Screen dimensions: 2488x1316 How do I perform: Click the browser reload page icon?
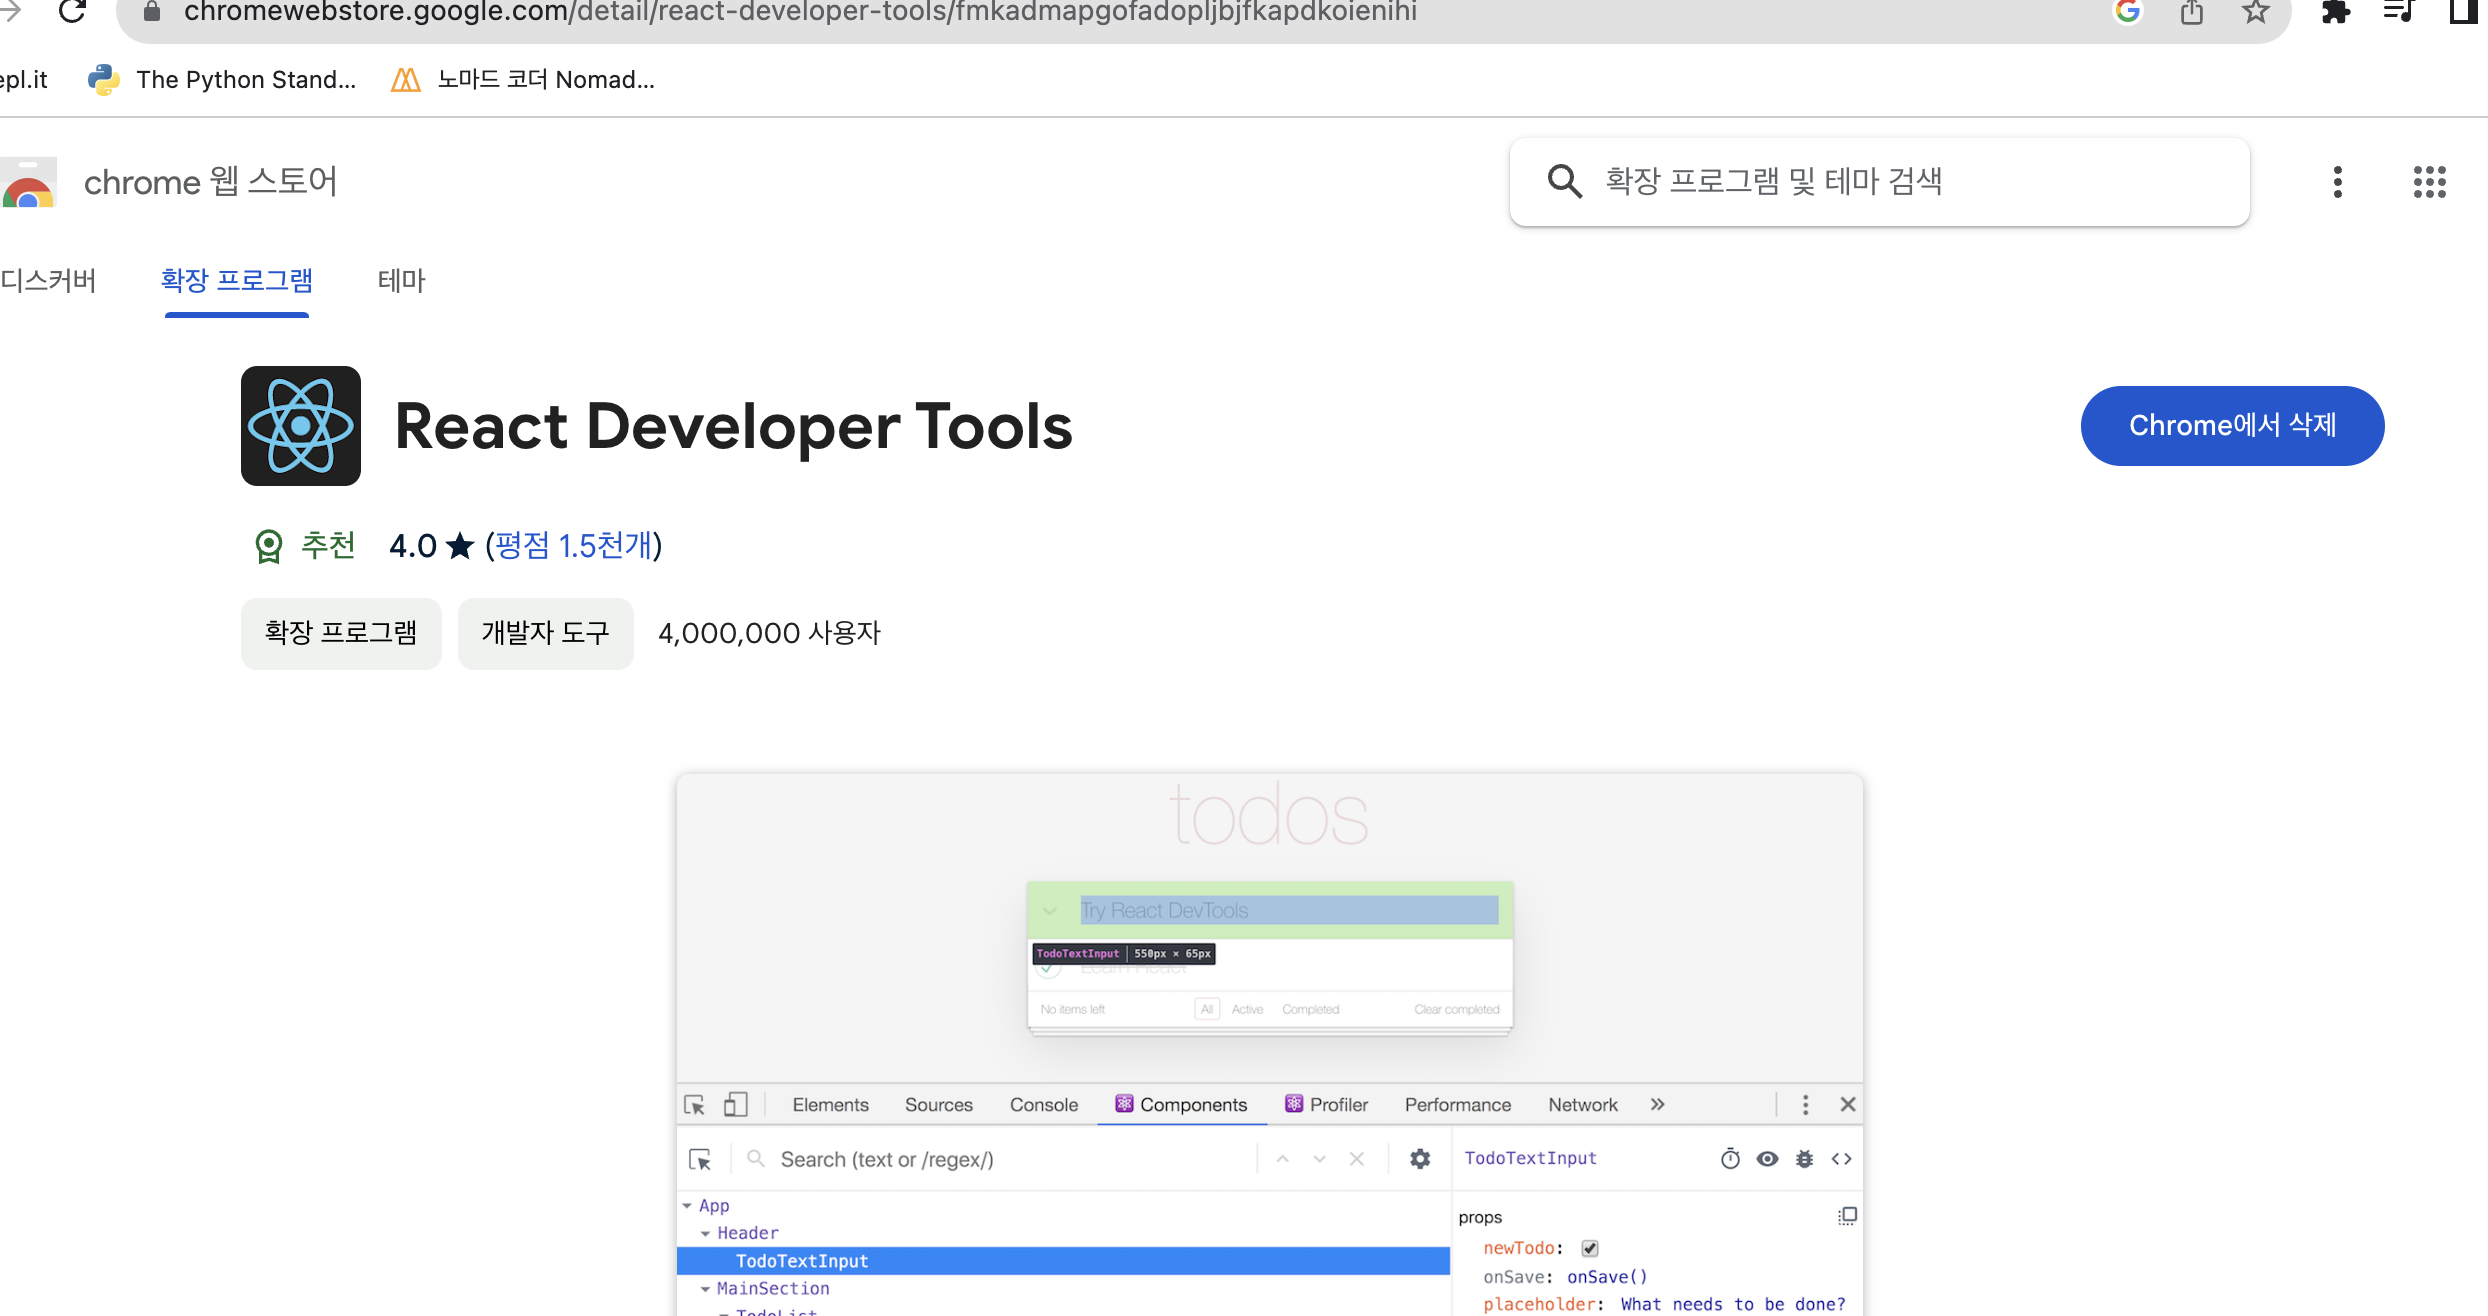72,11
